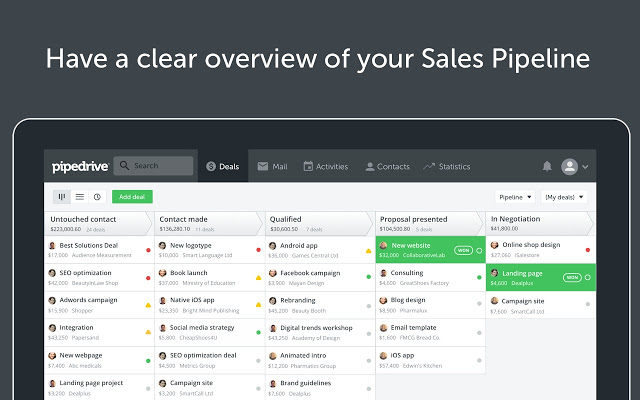Image resolution: width=640 pixels, height=400 pixels.
Task: Switch to pipeline view icon
Action: point(62,197)
